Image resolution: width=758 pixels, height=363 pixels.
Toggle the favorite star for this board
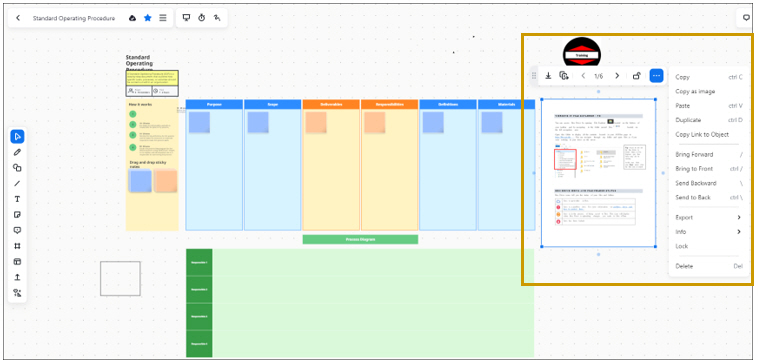148,18
